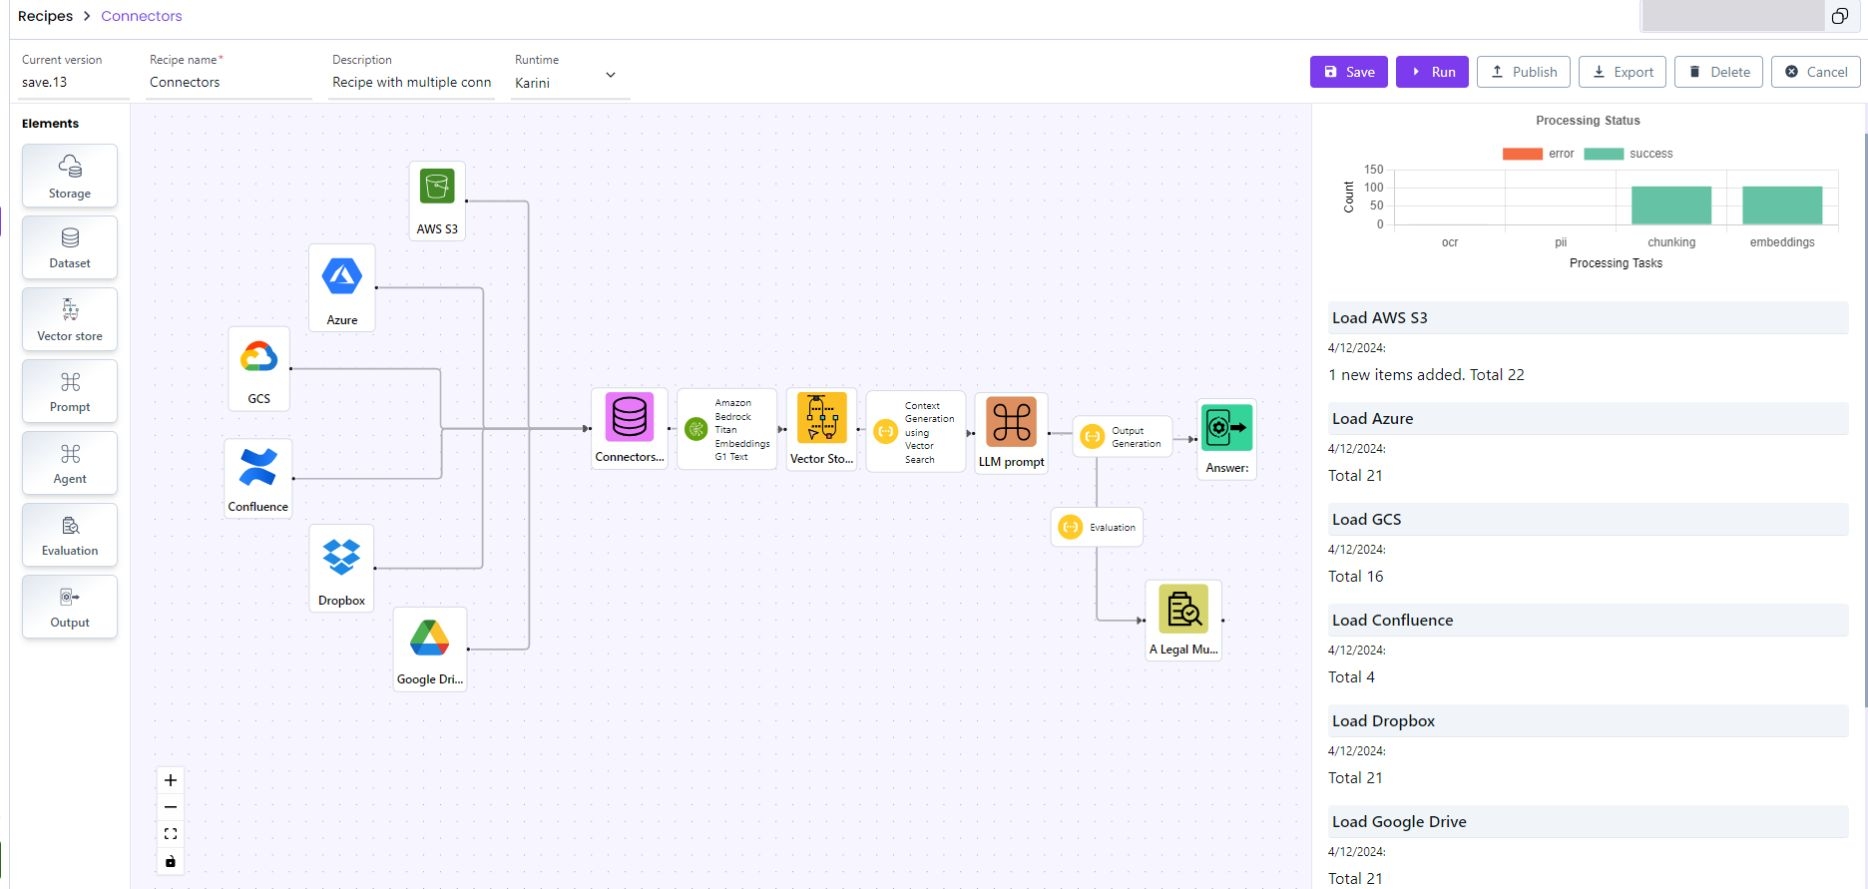Open the Connectors dataset node
This screenshot has width=1868, height=889.
[629, 428]
